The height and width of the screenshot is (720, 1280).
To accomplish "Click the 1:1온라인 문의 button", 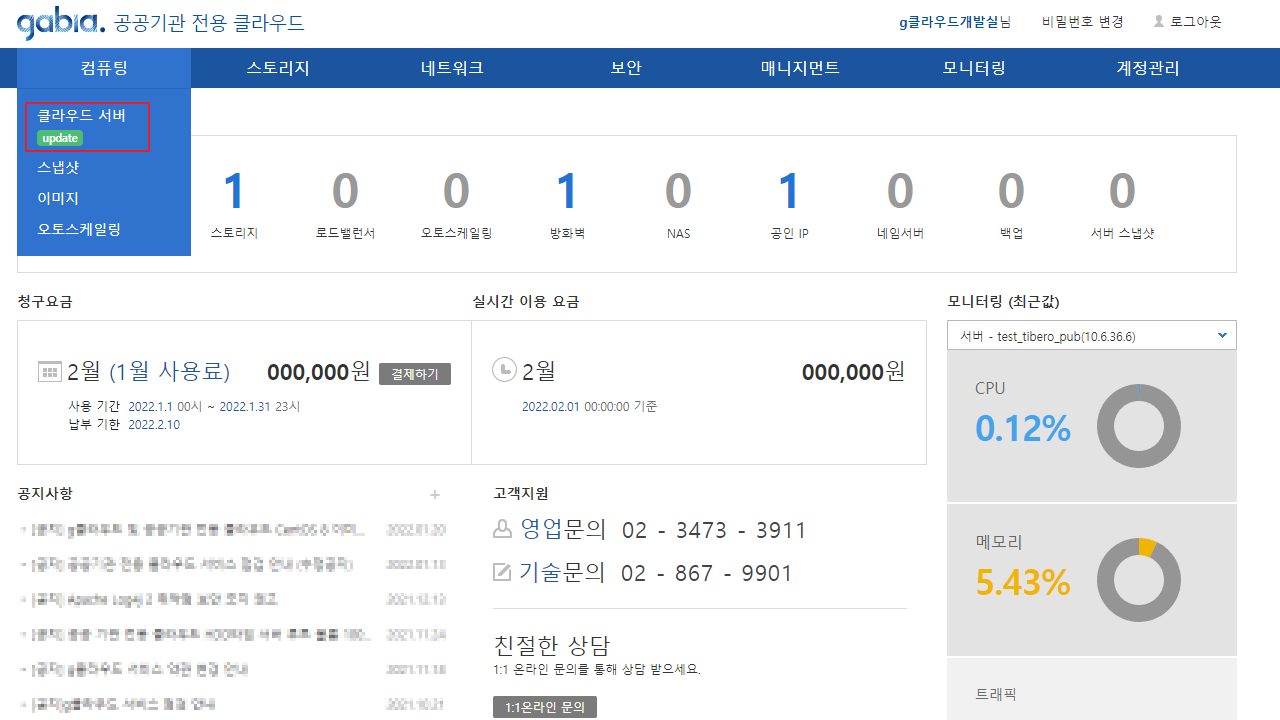I will click(x=544, y=708).
